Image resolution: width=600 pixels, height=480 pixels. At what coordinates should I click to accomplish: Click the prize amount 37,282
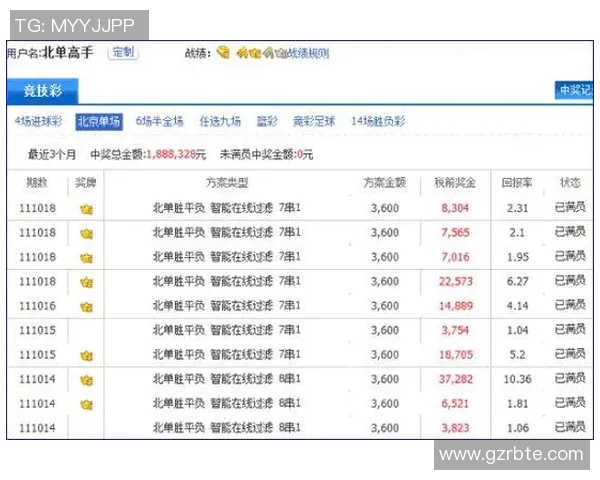pos(456,379)
